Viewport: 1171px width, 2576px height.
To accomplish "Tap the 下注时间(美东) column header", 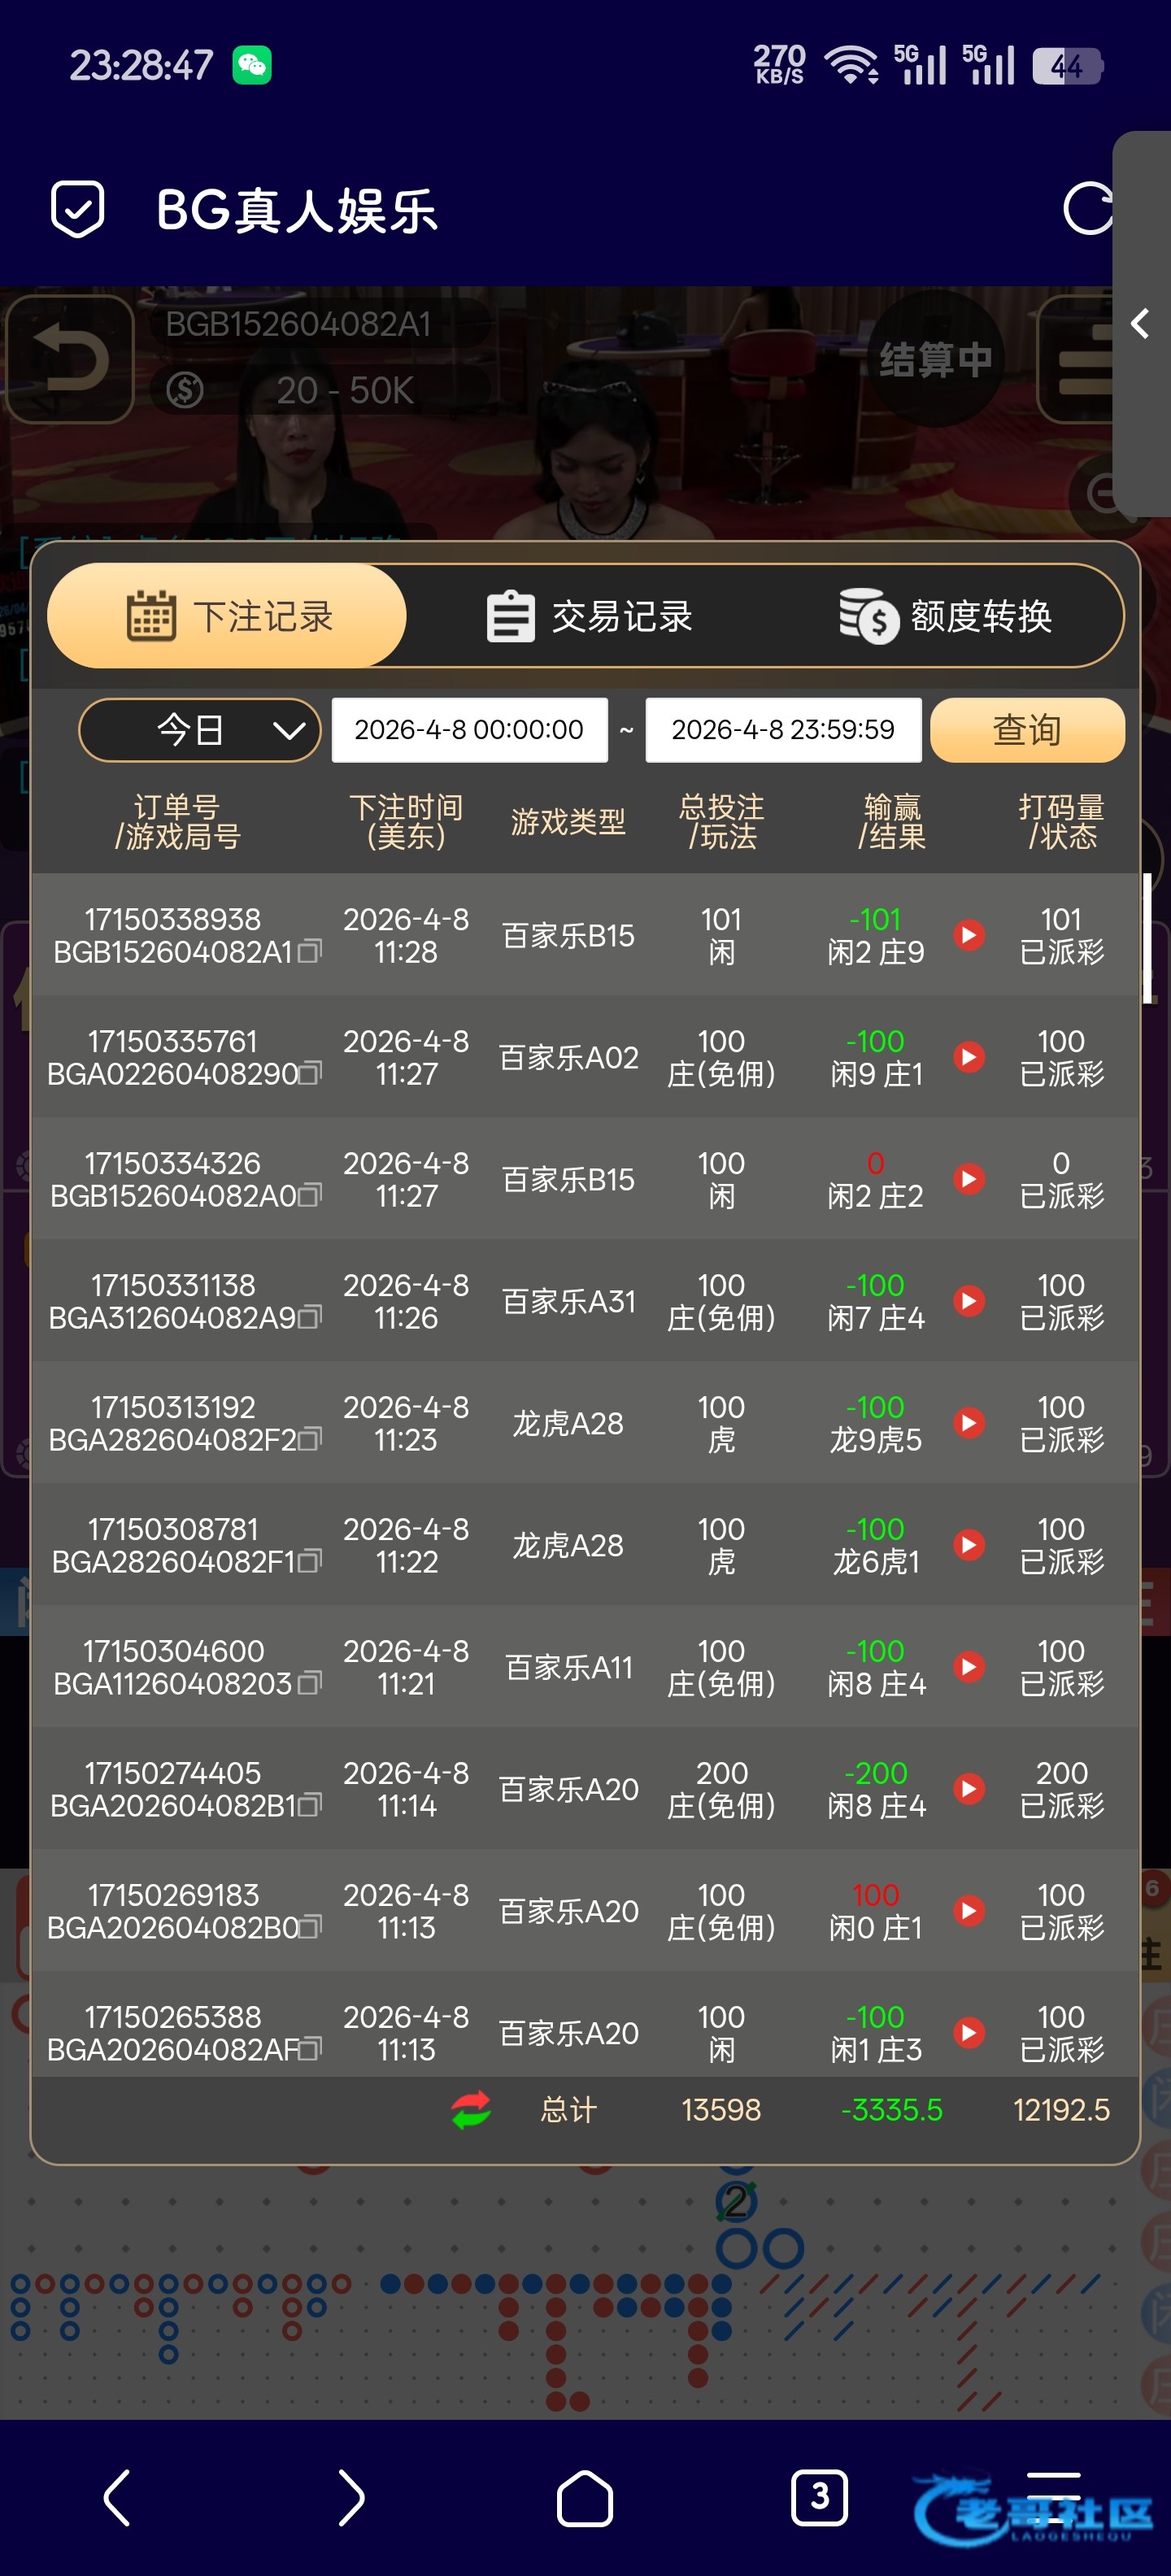I will click(x=406, y=822).
